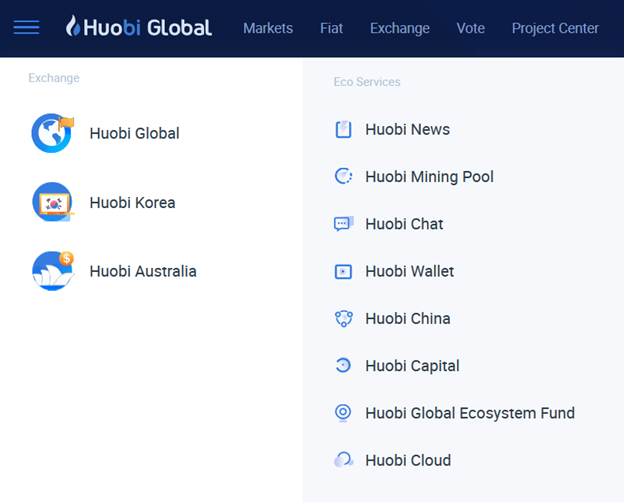The image size is (624, 502).
Task: Click the Huobi China icon
Action: pyautogui.click(x=343, y=318)
